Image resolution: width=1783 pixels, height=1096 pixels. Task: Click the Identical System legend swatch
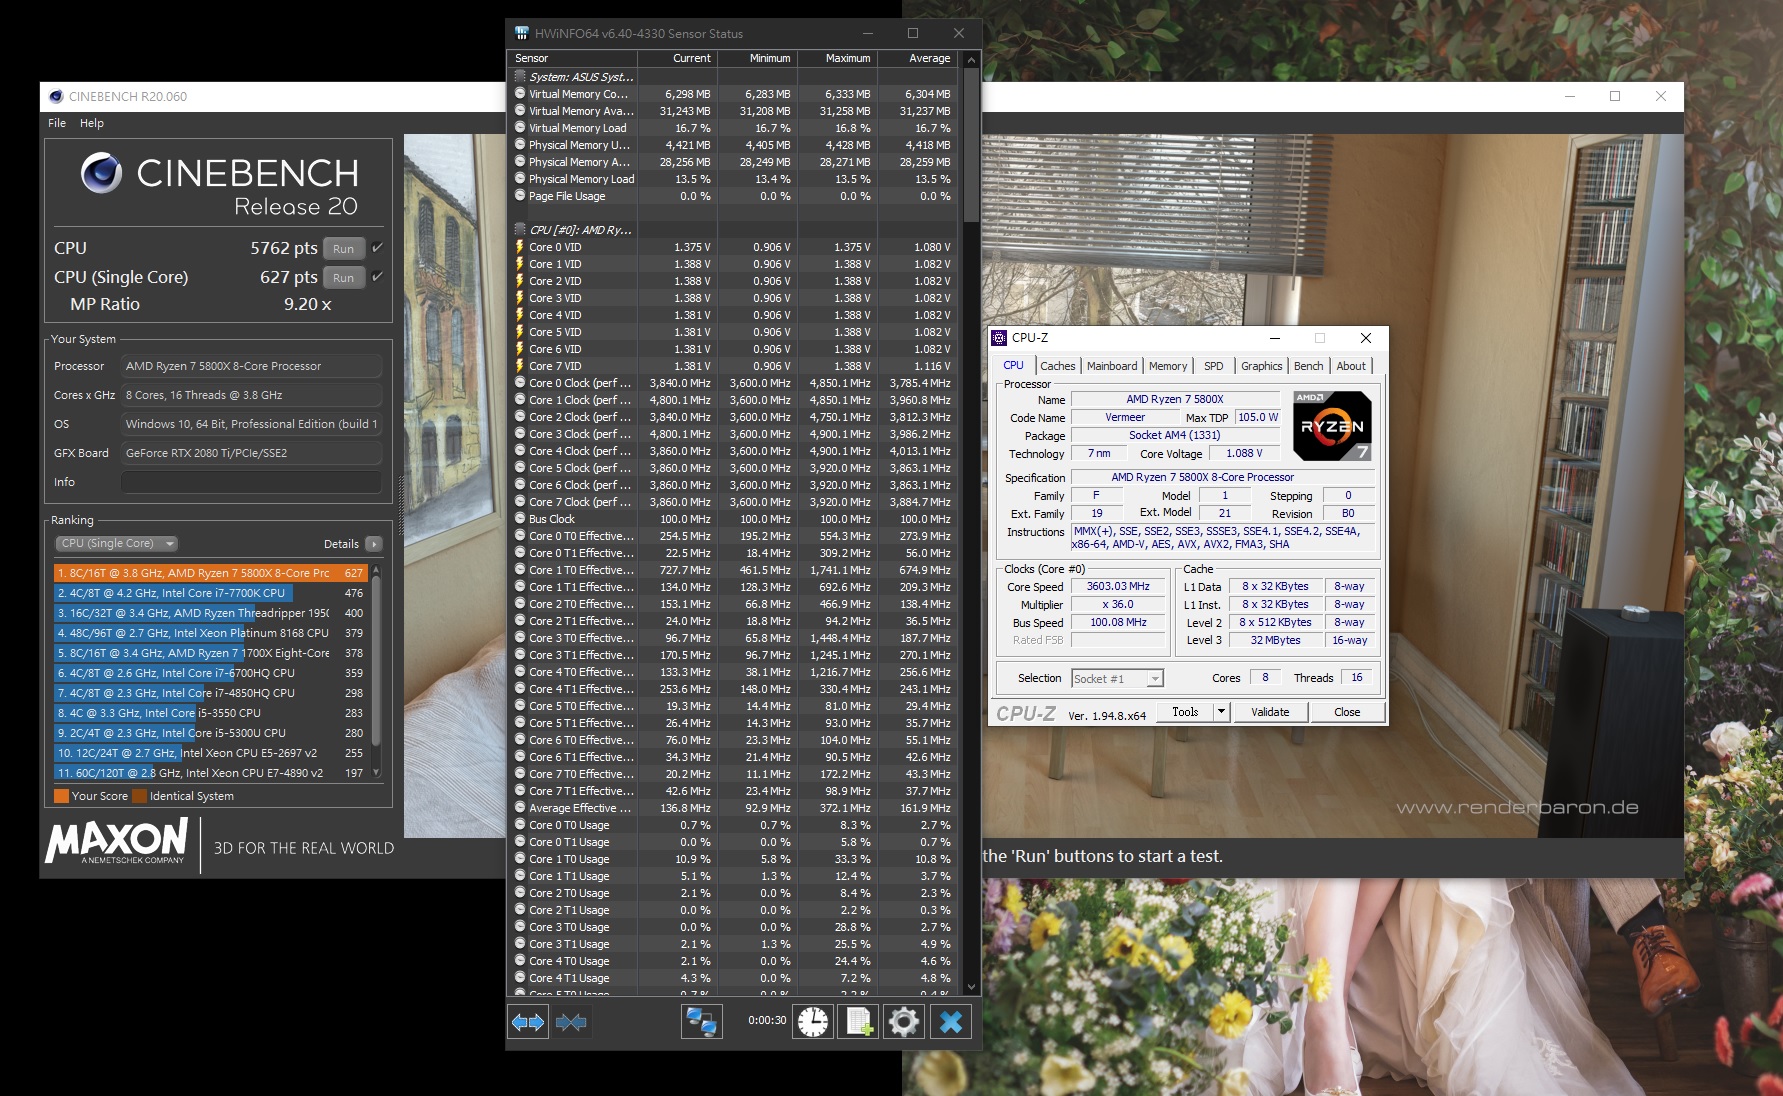[140, 796]
